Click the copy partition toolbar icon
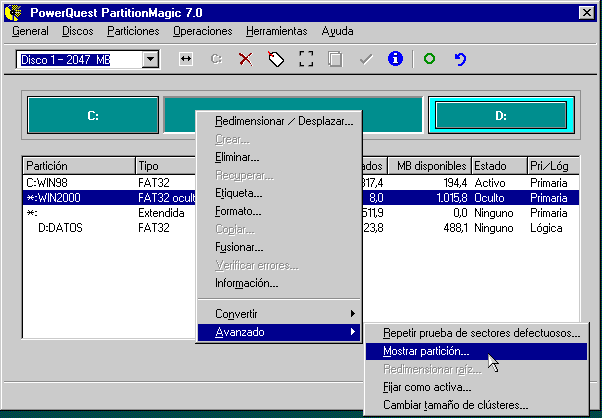Image resolution: width=602 pixels, height=418 pixels. [x=335, y=59]
